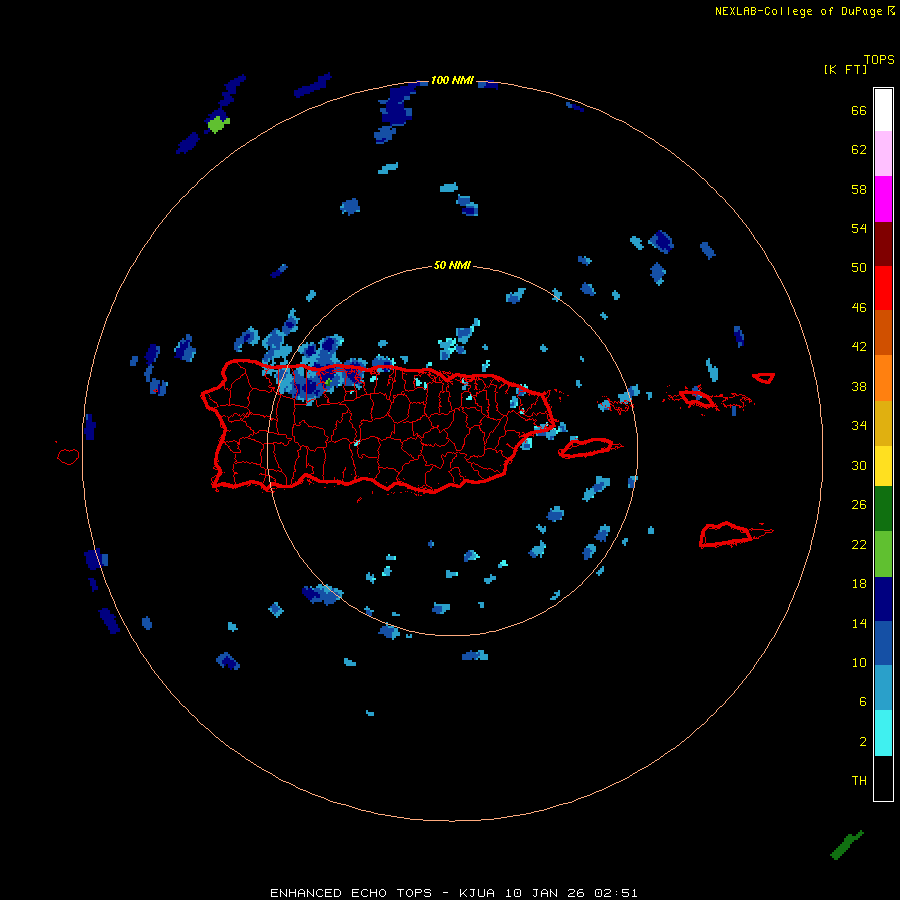Click the TOPS legend title
Screen dimensions: 900x900
(879, 59)
